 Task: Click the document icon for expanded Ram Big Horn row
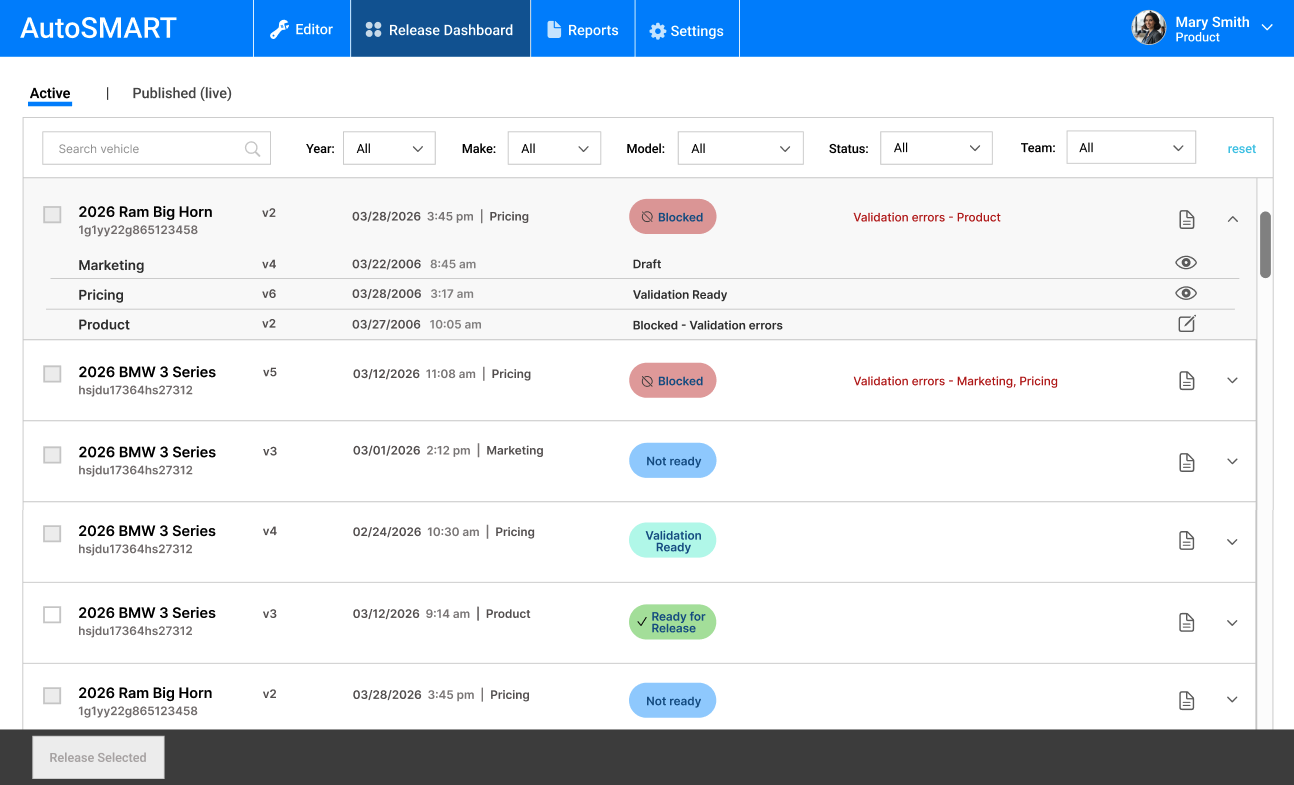point(1186,219)
